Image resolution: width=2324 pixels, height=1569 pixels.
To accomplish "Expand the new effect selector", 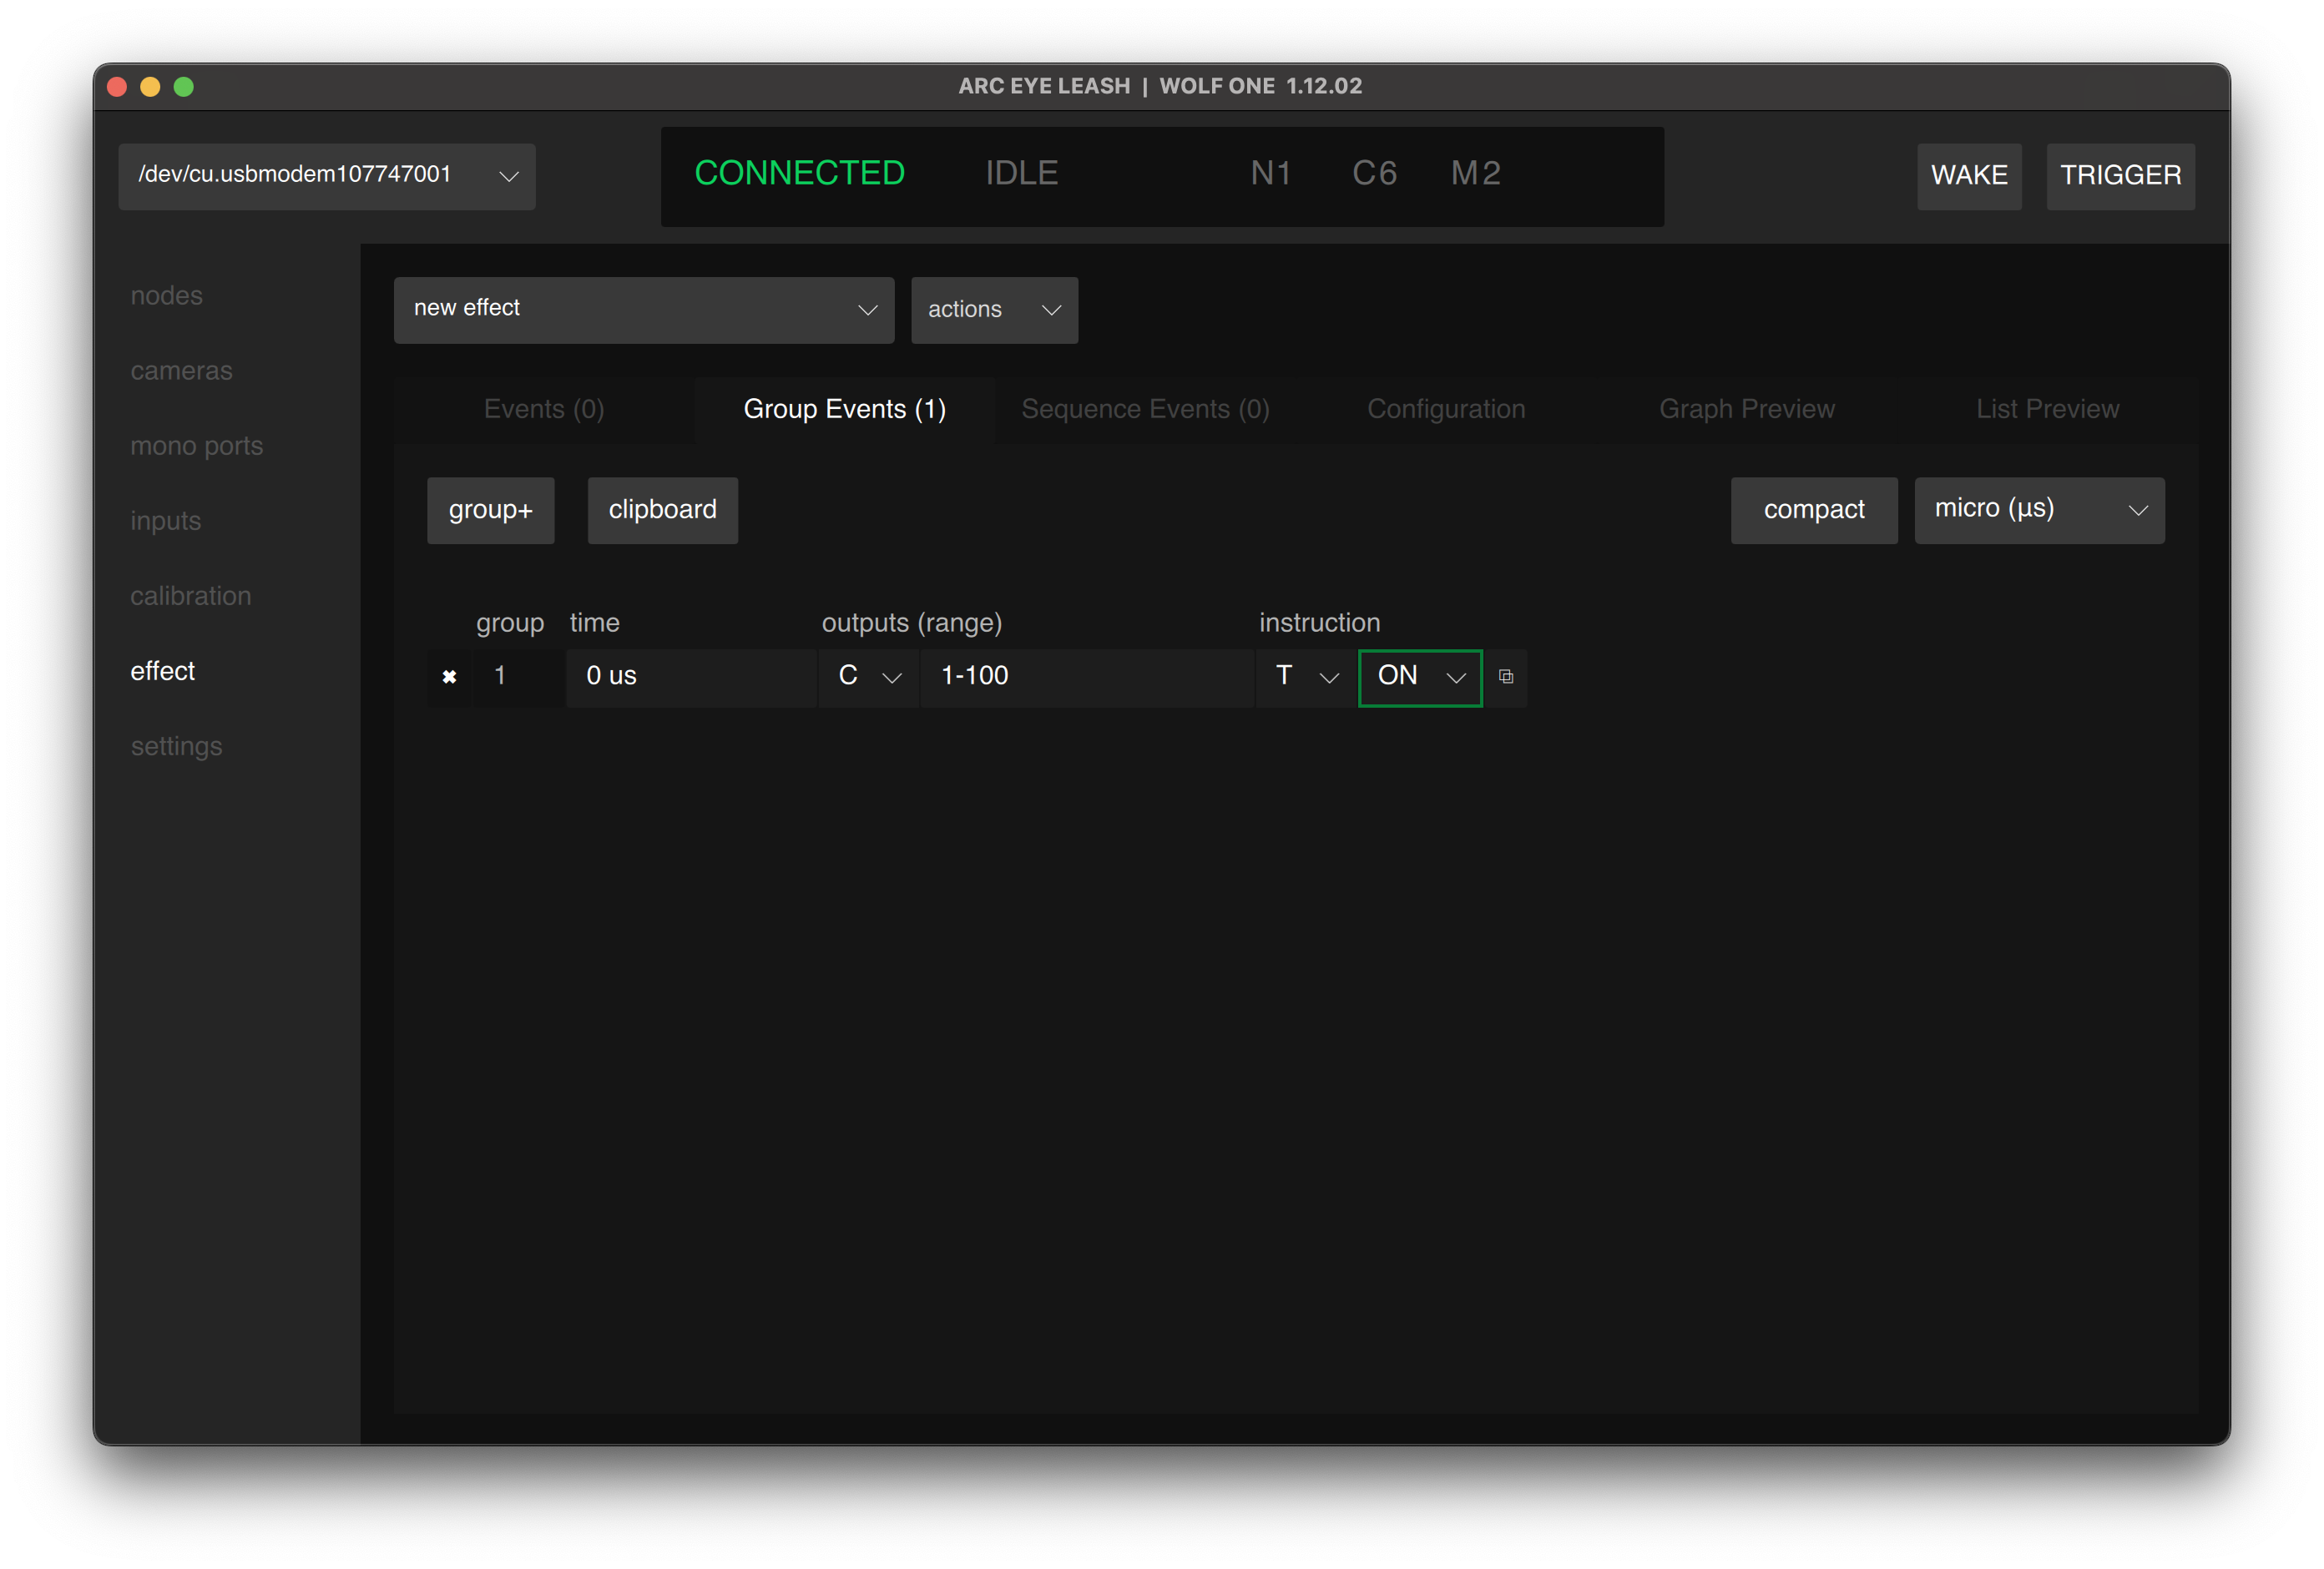I will point(643,310).
